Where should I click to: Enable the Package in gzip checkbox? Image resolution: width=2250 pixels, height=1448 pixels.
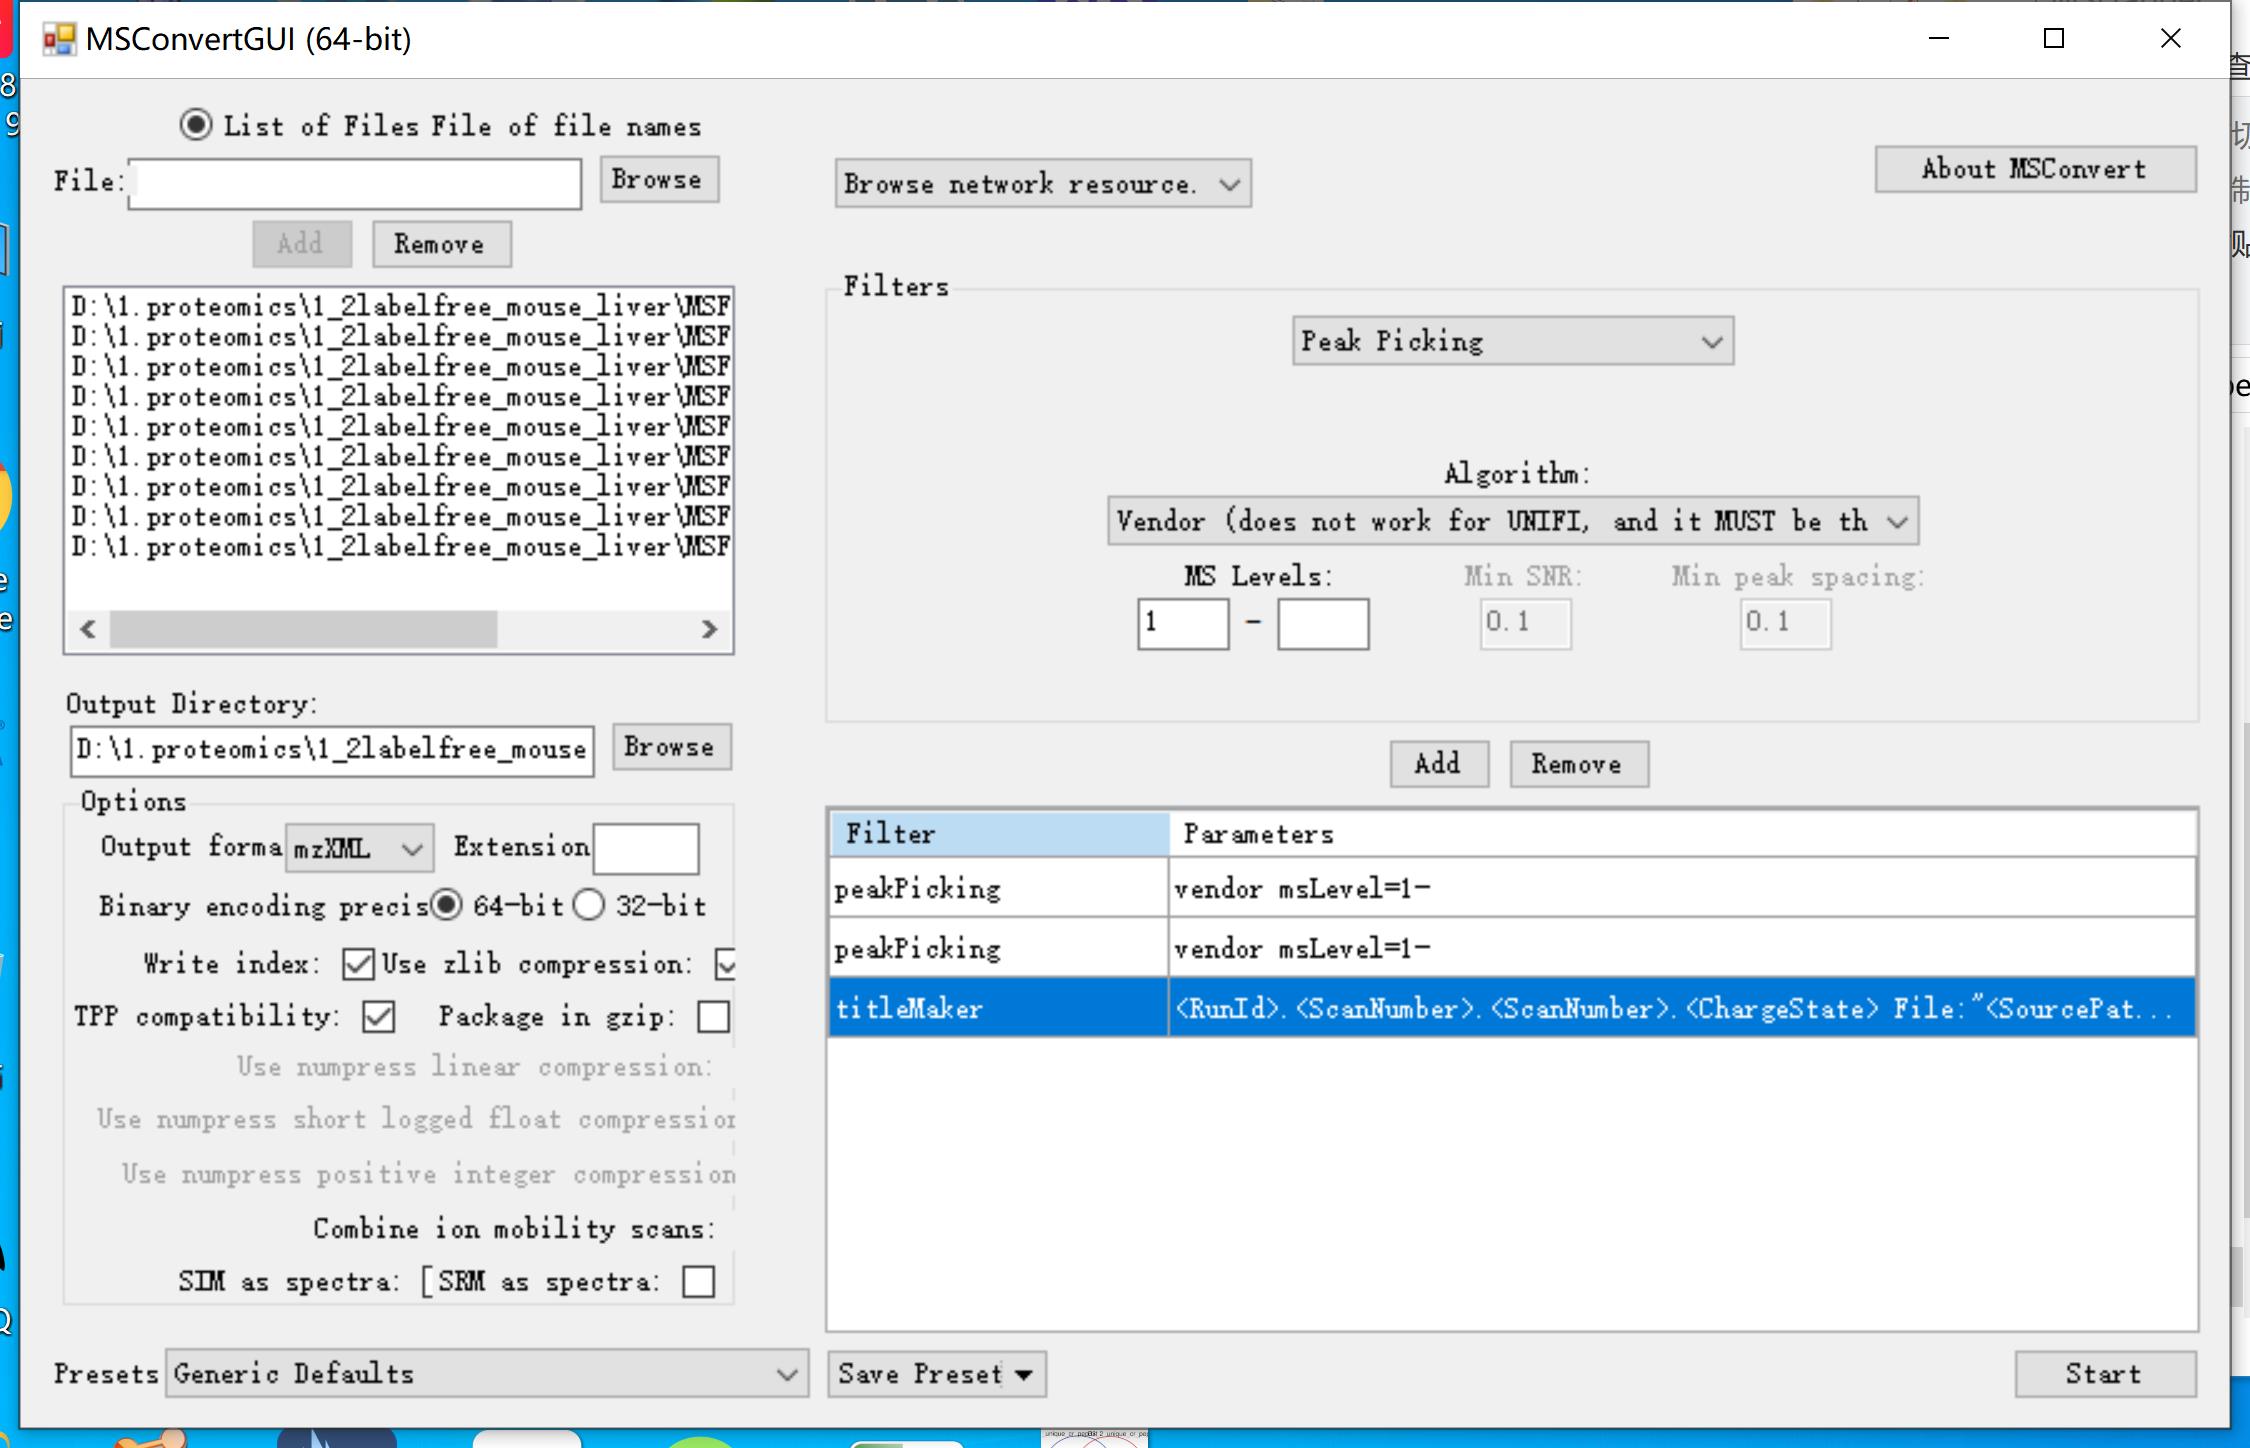point(712,1016)
